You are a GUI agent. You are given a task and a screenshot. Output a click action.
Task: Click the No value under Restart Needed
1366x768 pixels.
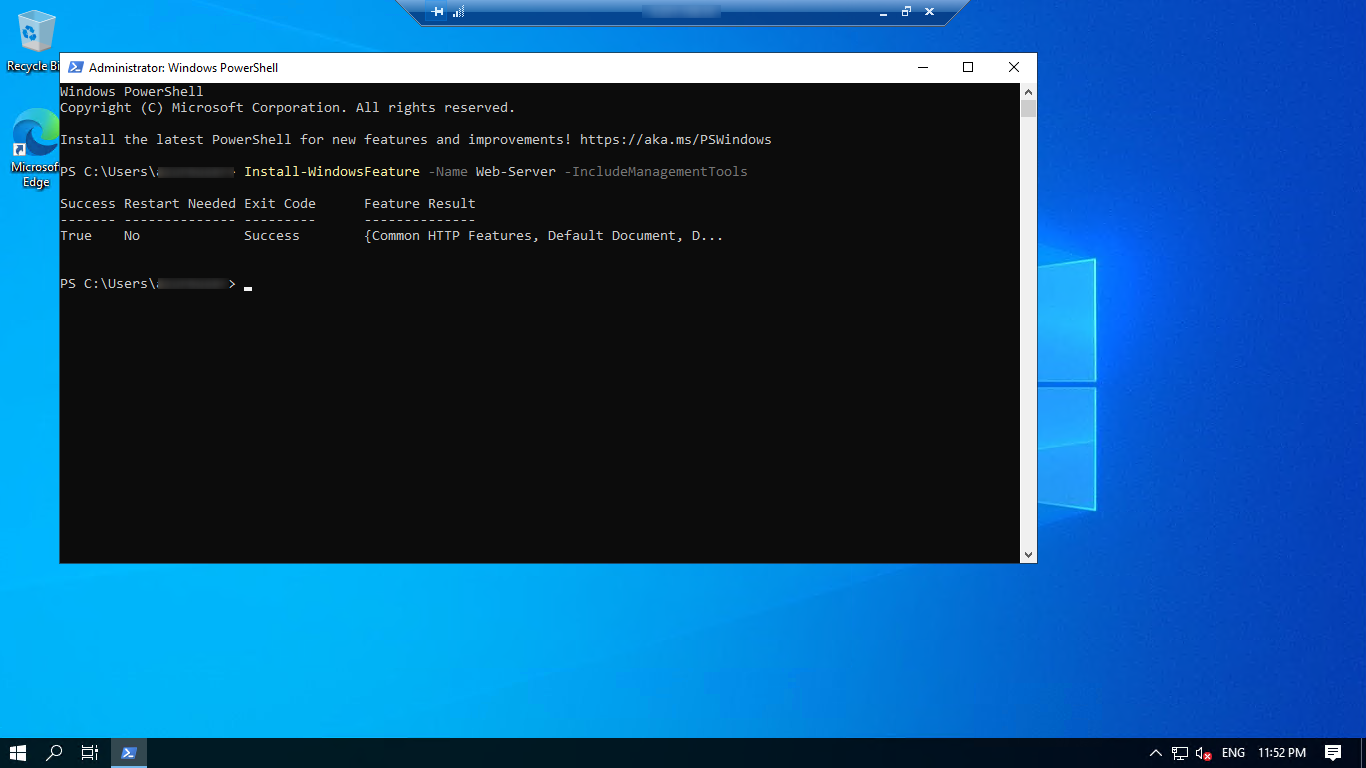(x=132, y=236)
